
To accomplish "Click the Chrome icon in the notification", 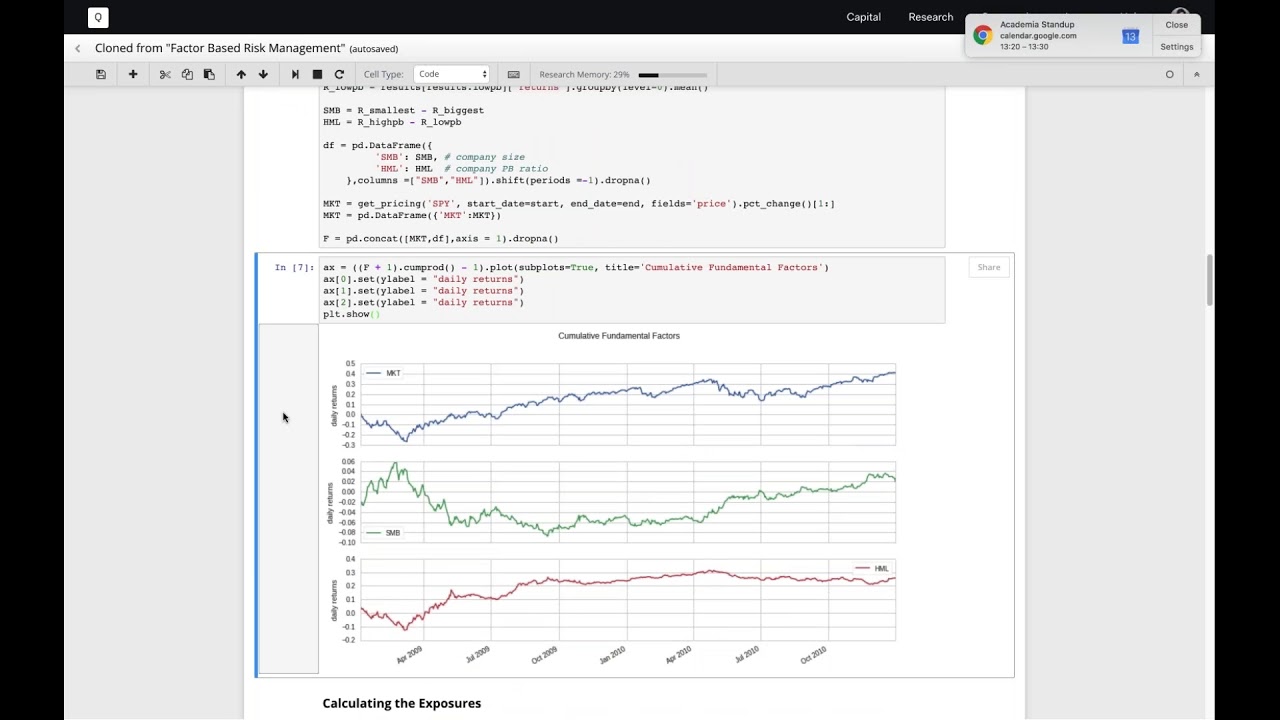I will coord(983,36).
